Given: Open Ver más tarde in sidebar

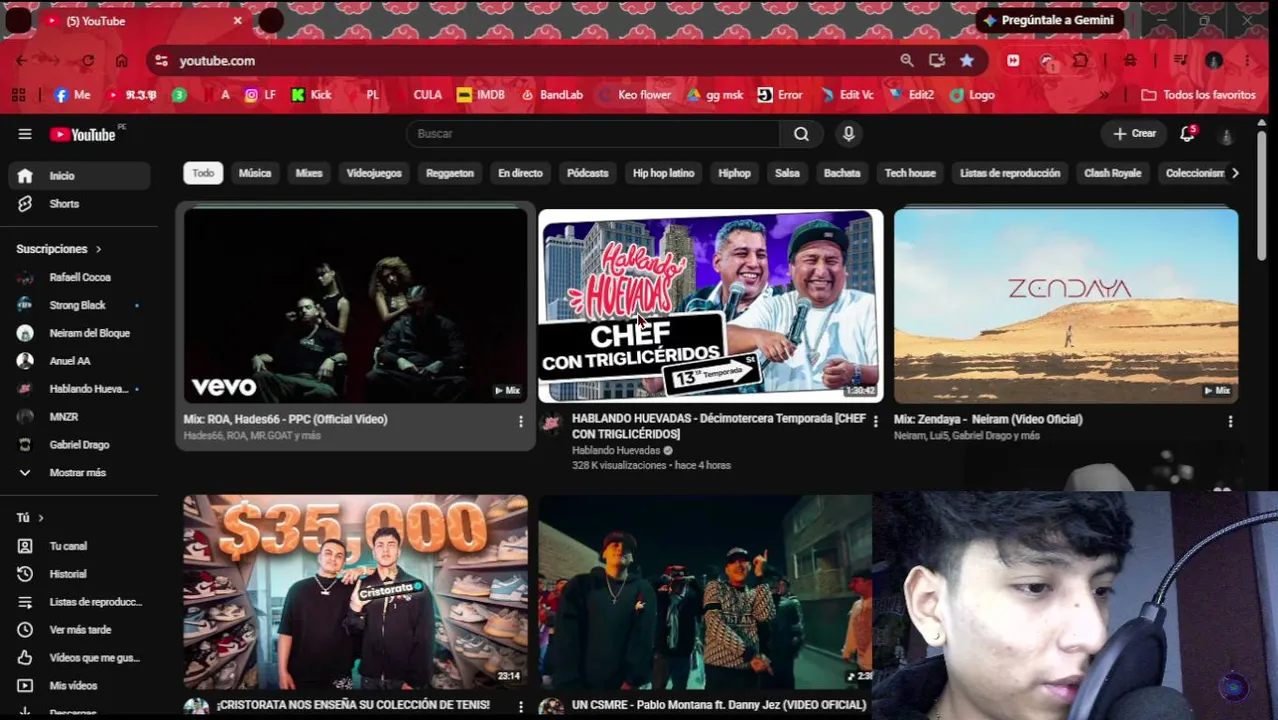Looking at the screenshot, I should [x=80, y=630].
